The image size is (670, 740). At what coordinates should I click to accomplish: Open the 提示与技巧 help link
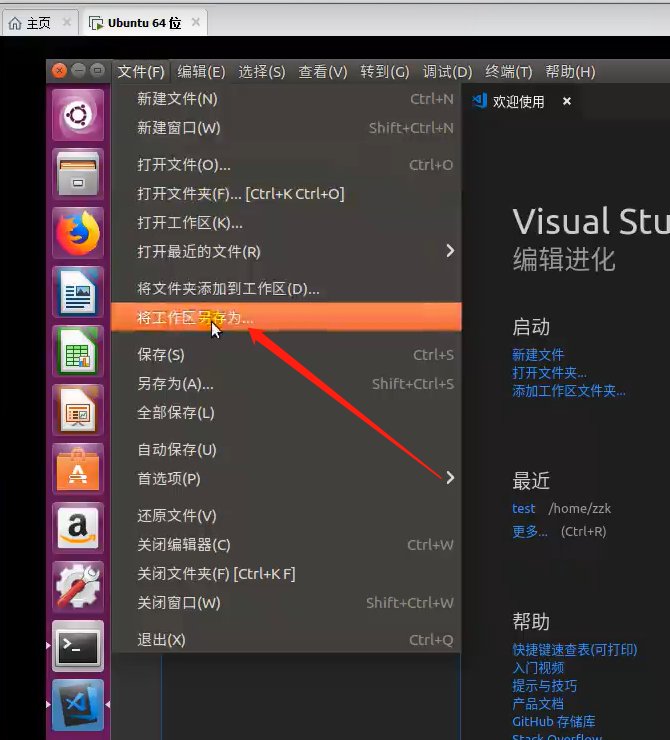point(544,686)
